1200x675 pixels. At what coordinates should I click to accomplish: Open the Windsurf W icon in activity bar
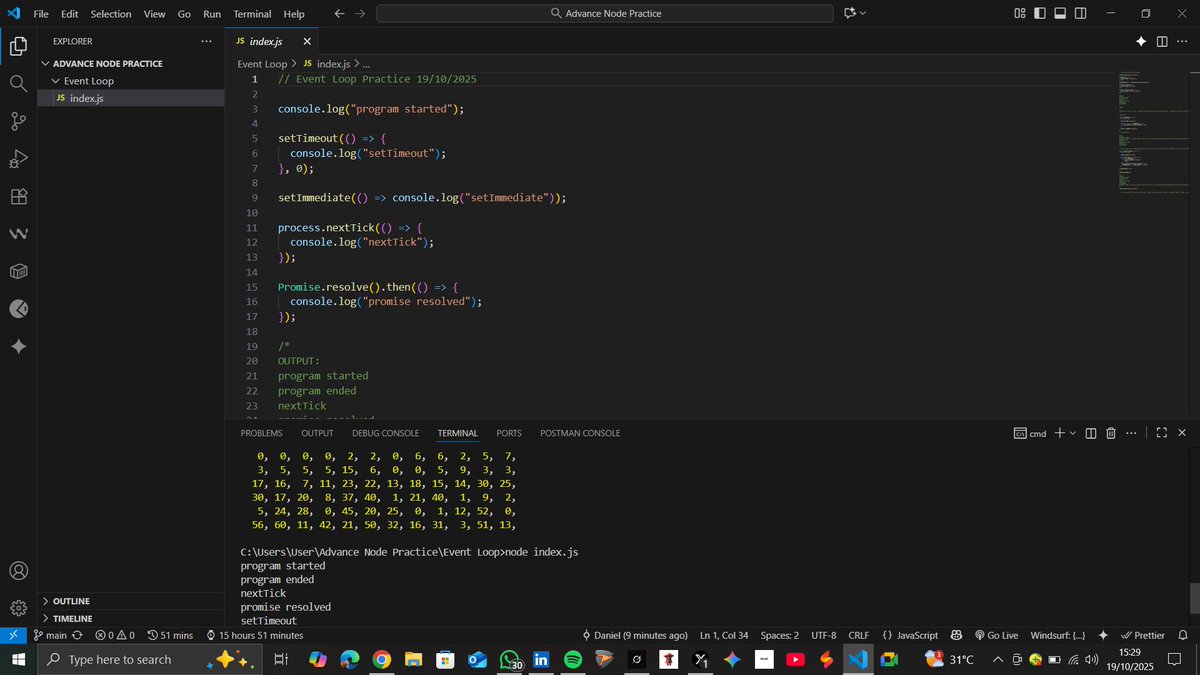pyautogui.click(x=18, y=234)
